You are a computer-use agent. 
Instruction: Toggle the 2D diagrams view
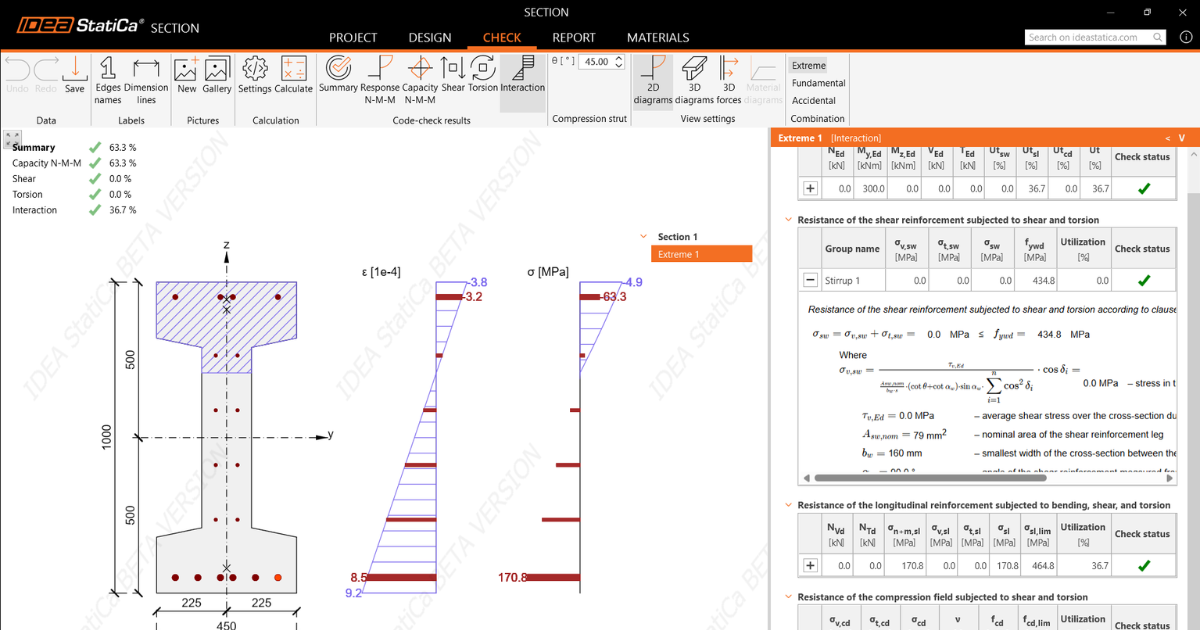tap(652, 78)
